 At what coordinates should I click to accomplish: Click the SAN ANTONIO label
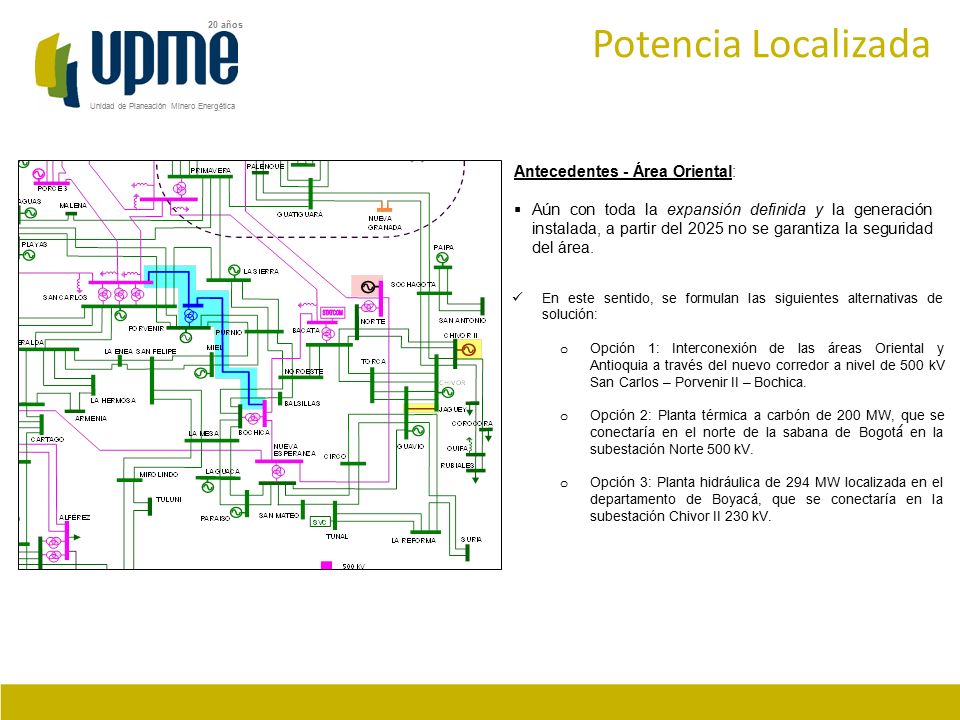pos(462,320)
